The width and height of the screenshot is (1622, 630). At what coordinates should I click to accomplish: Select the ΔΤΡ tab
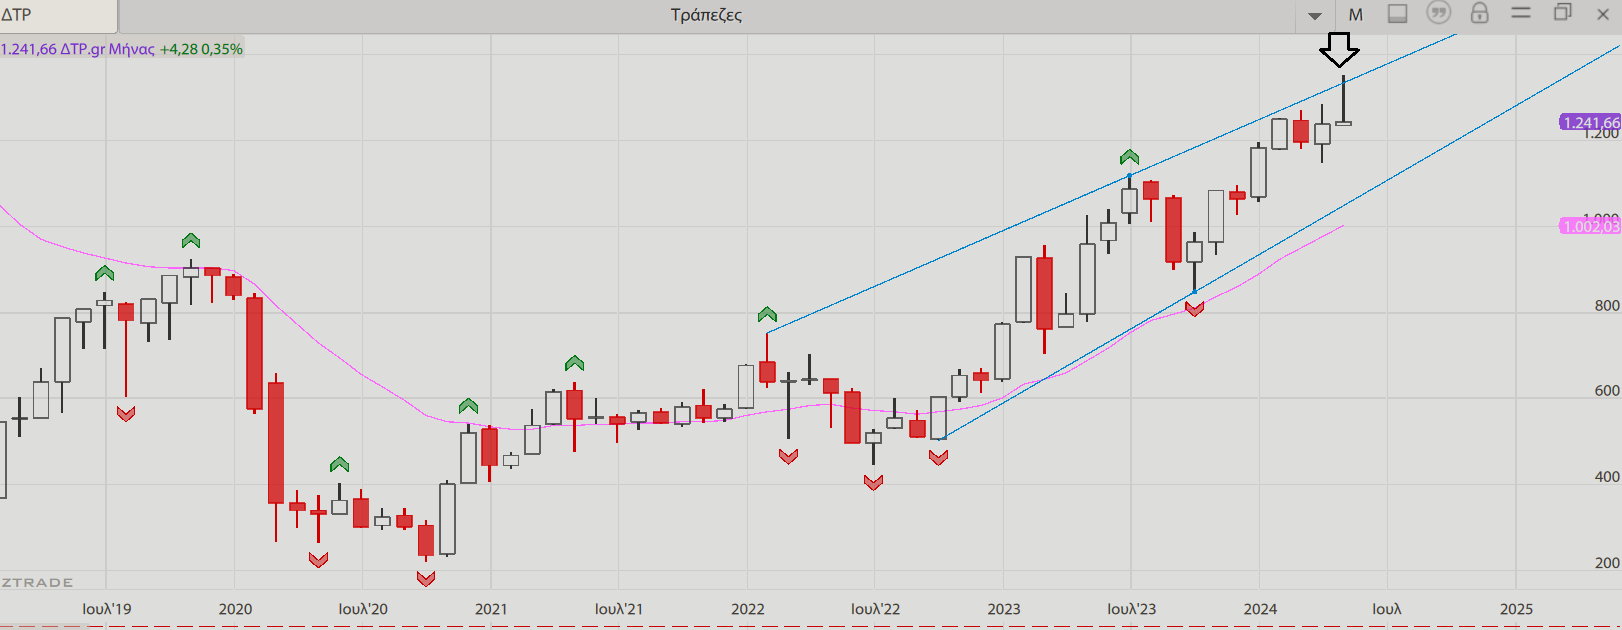click(x=58, y=15)
